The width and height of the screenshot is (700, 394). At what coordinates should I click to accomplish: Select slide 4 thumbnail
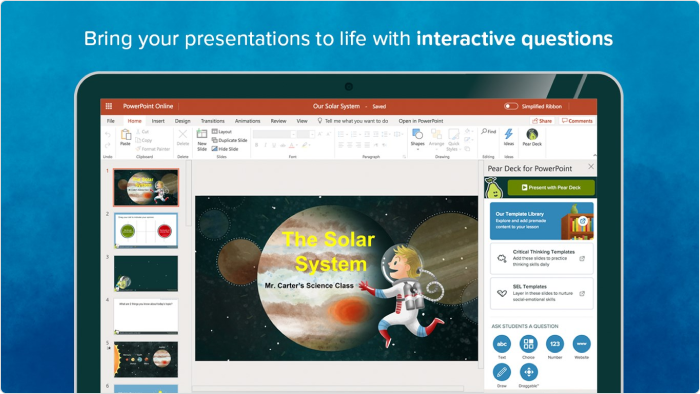click(x=146, y=316)
